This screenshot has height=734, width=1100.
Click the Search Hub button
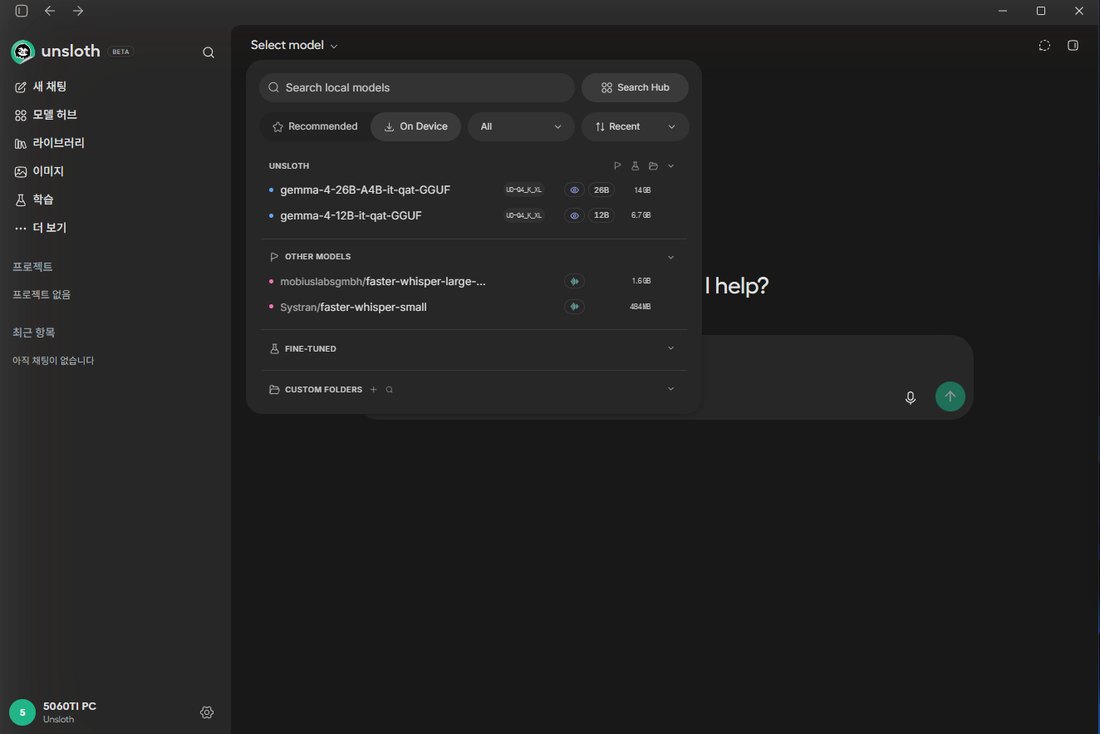point(635,88)
